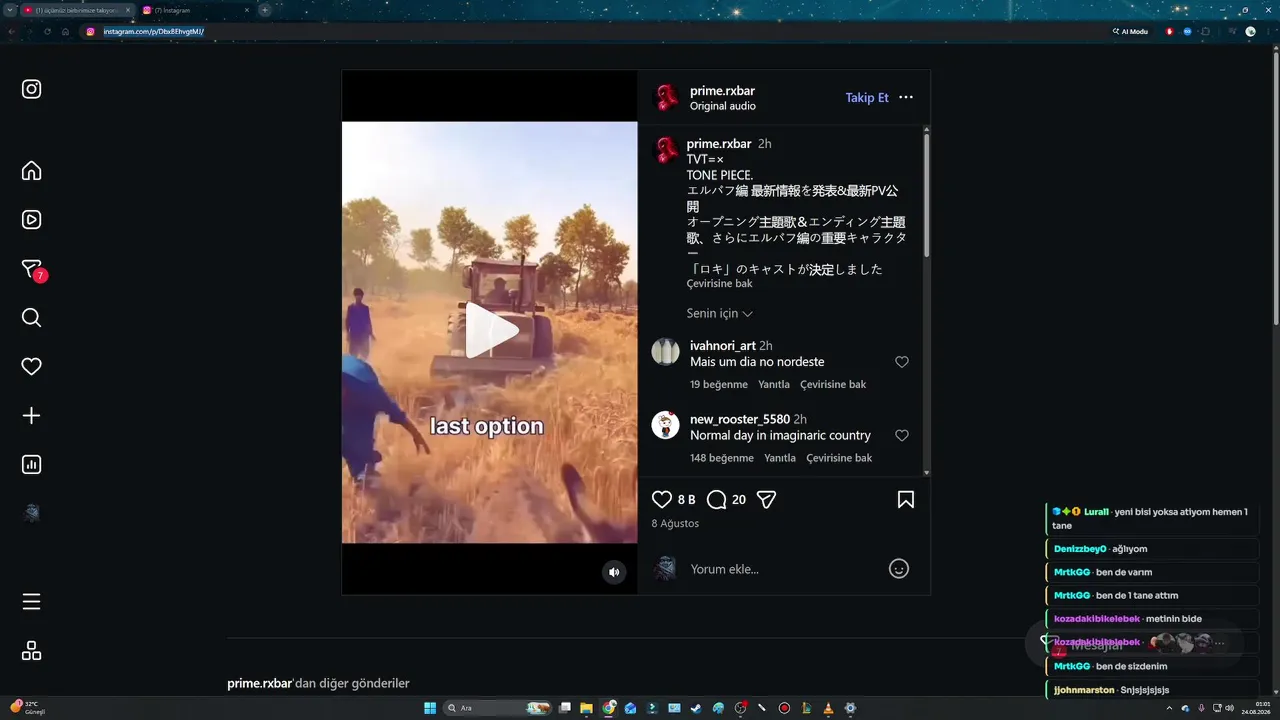Screen dimensions: 1280x720
Task: Open AI Modu in browser toolbar
Action: [x=1131, y=31]
